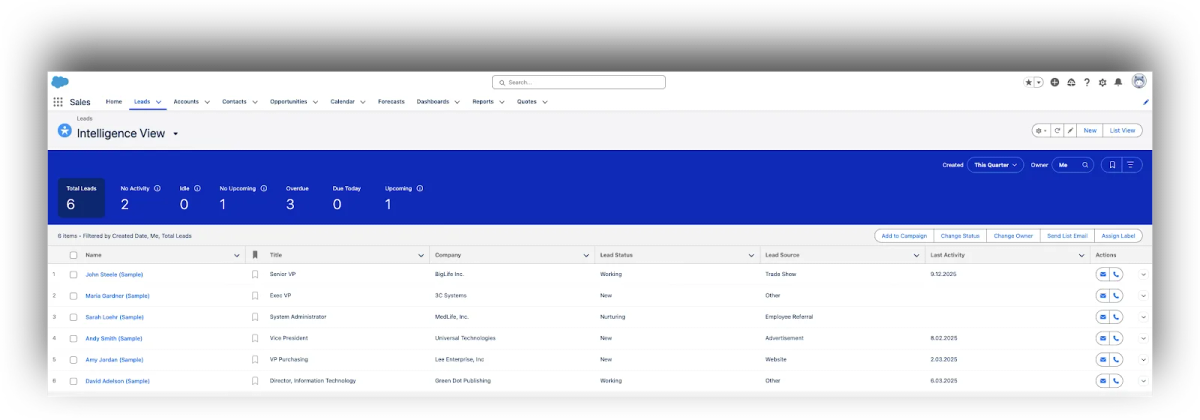Show info for Upcoming metric
Image resolution: width=1200 pixels, height=420 pixels.
[x=419, y=188]
